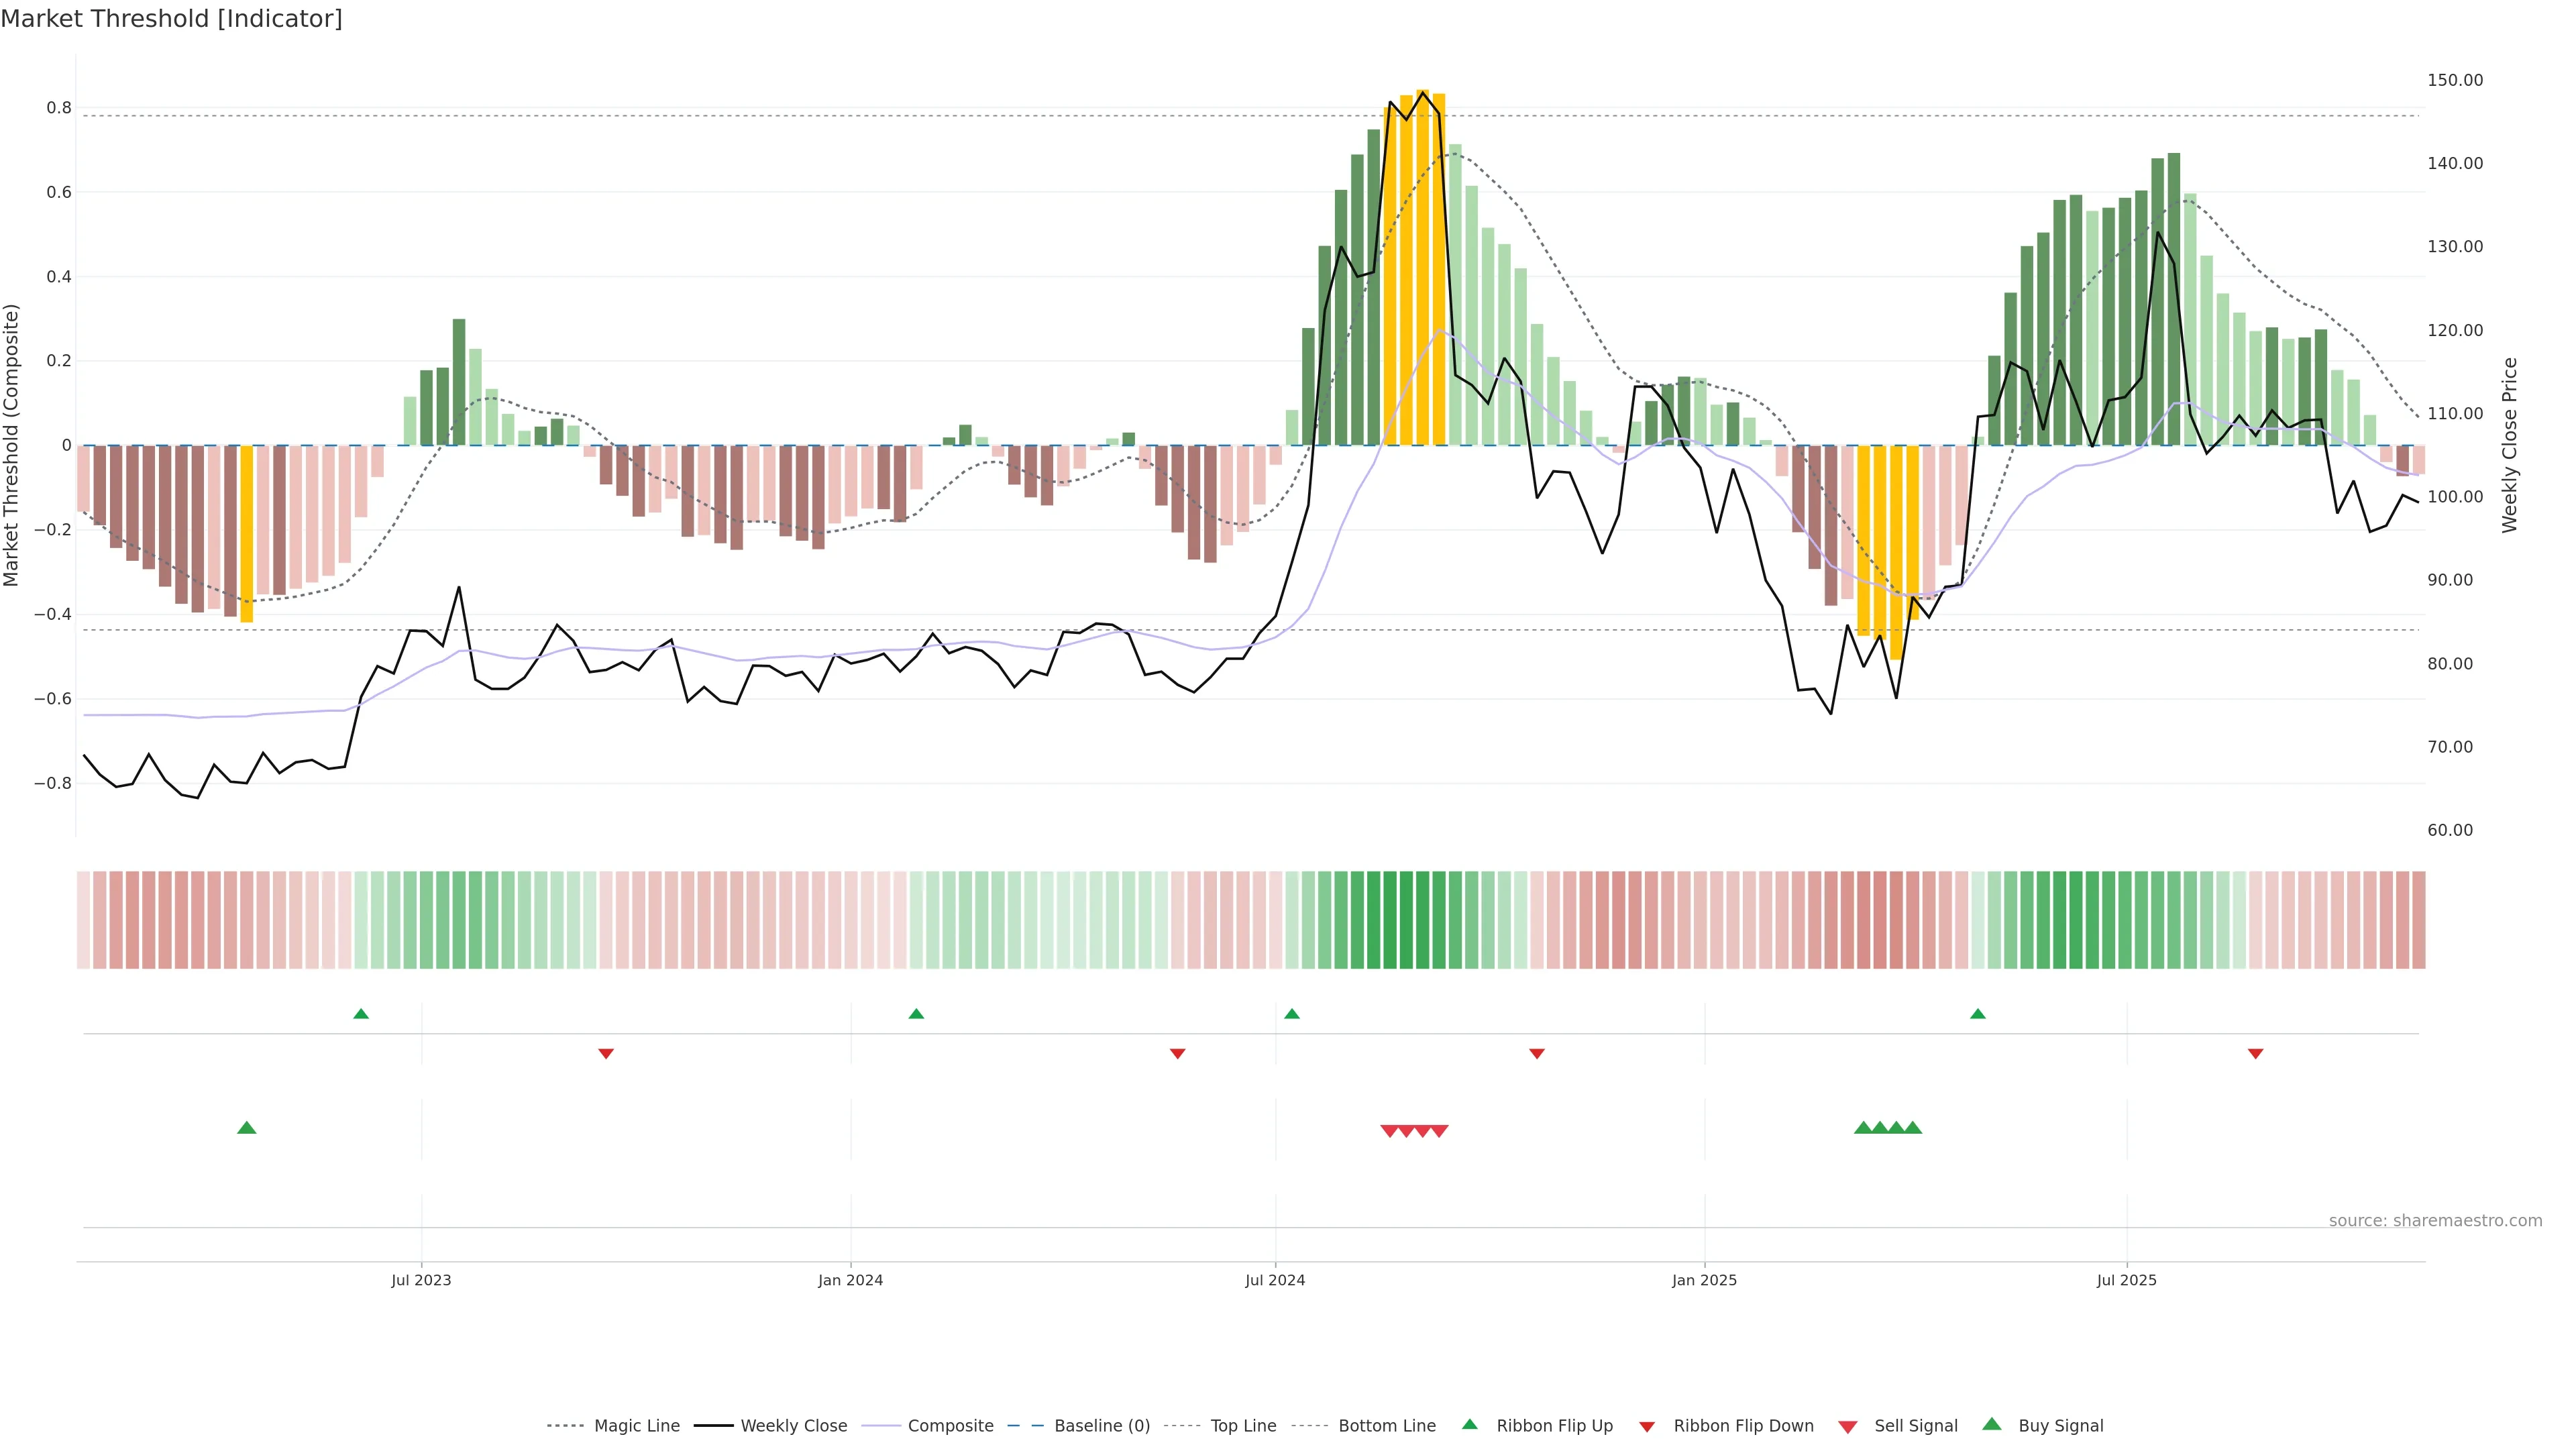Click the last Ribbon Flip Down marker after Jul 2025
The width and height of the screenshot is (2576, 1449).
[2255, 1054]
